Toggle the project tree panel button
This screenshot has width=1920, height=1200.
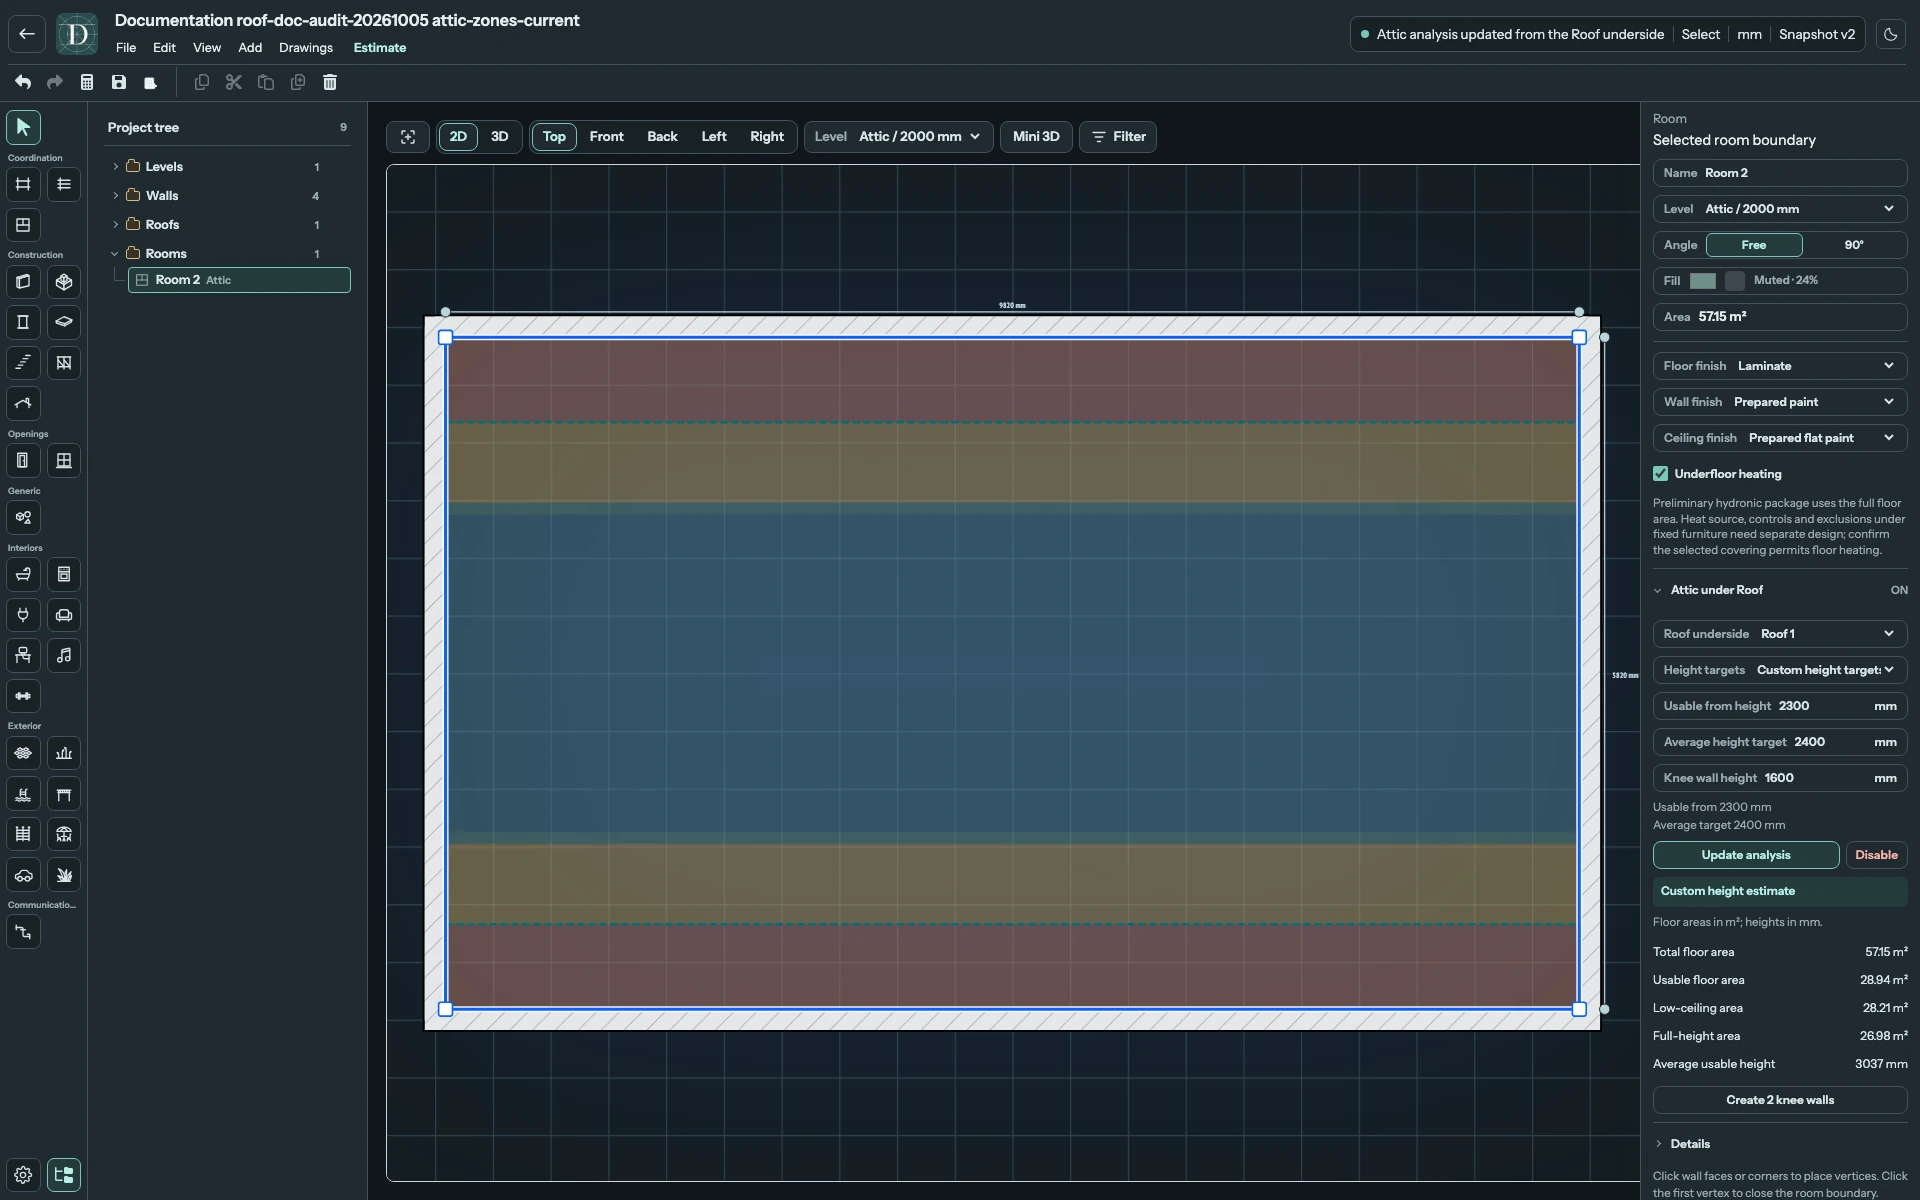click(64, 1175)
